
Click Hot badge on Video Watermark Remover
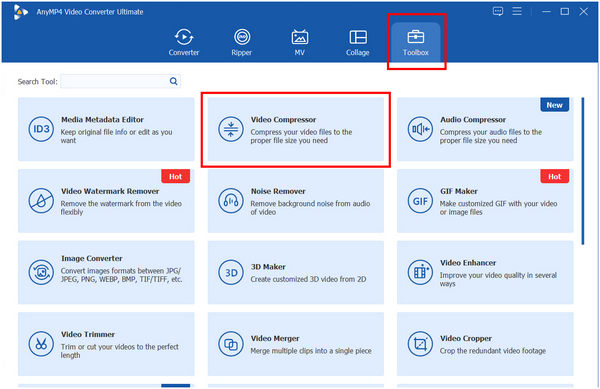pyautogui.click(x=175, y=176)
